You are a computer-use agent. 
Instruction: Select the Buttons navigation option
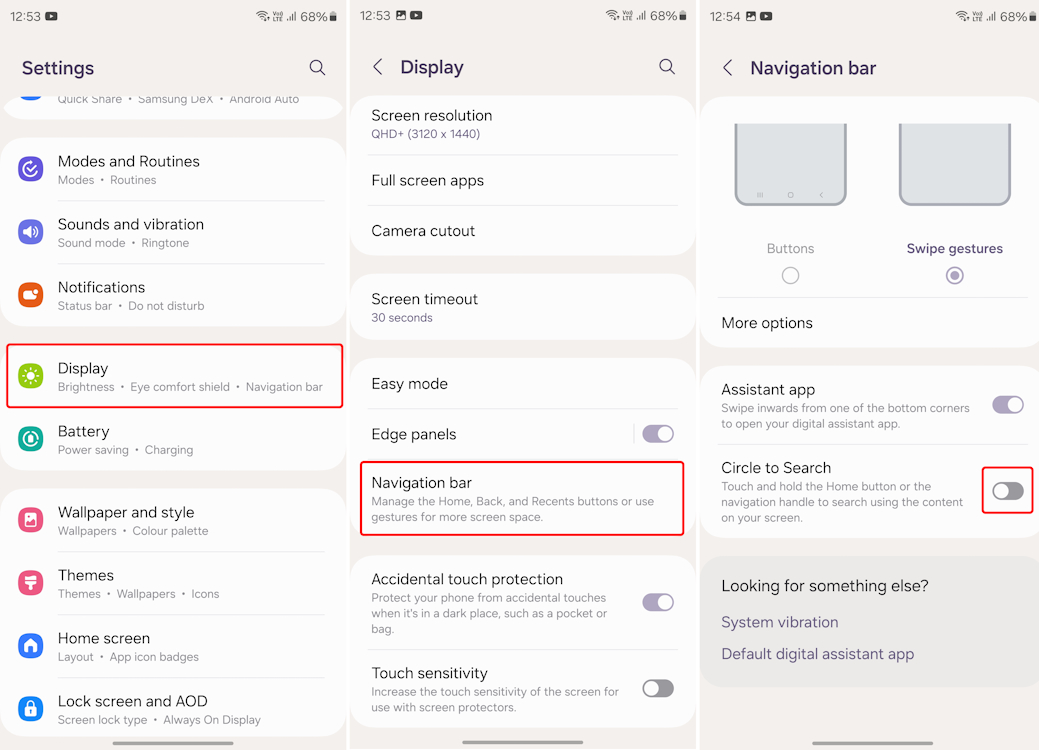click(790, 275)
